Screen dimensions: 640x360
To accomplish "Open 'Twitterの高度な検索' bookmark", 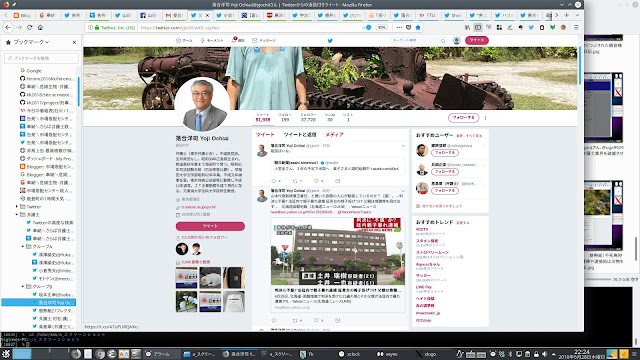I will tap(49, 222).
